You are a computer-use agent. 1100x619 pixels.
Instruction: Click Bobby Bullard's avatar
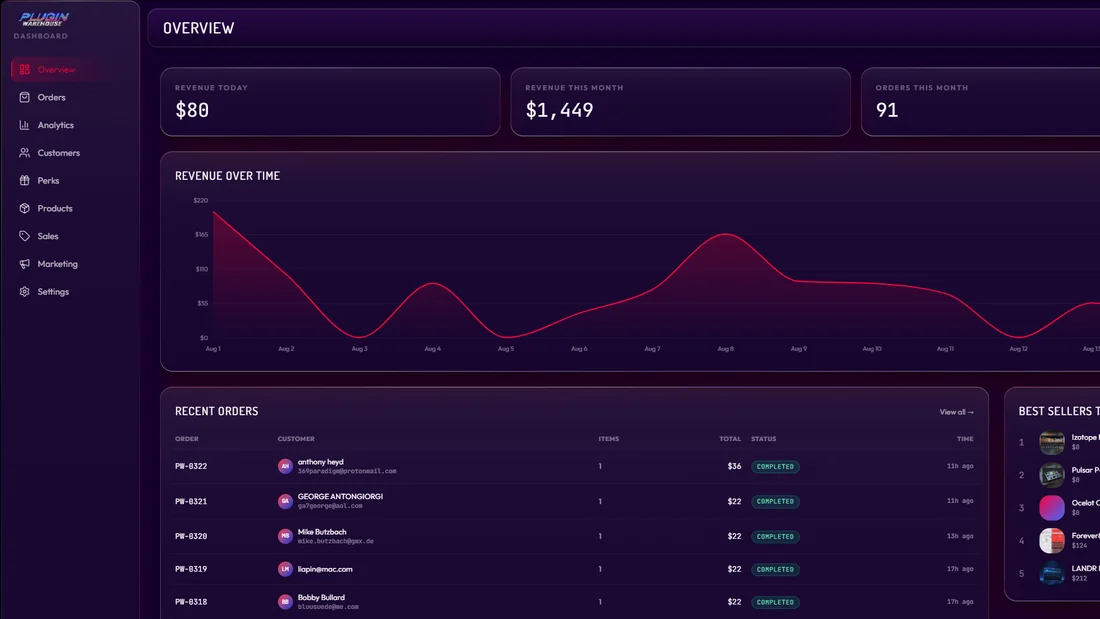pos(285,602)
